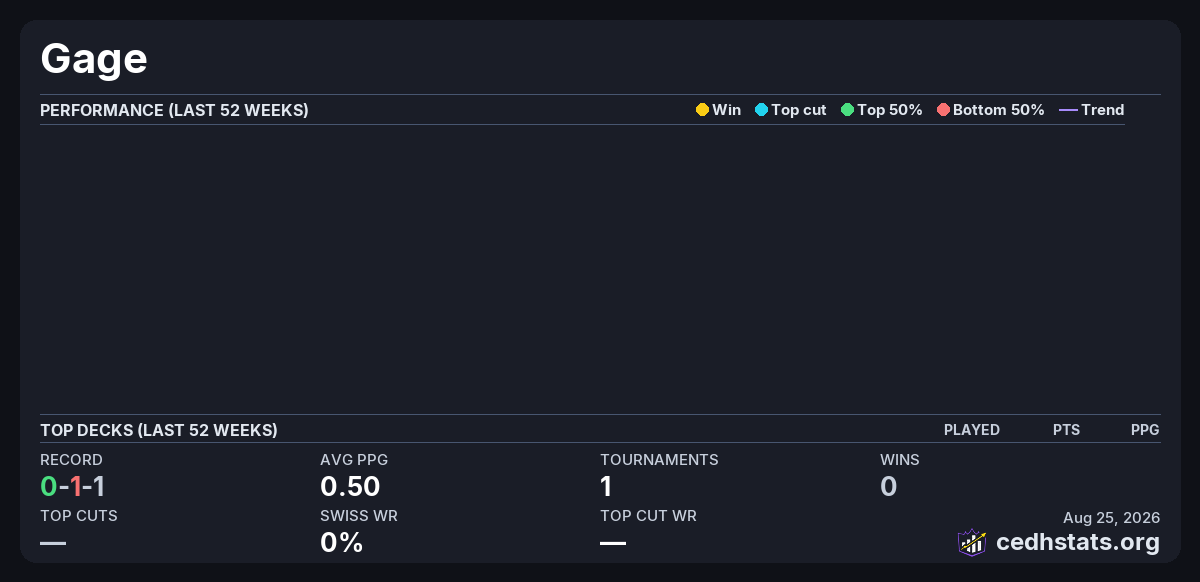Click the cedhstats shield logo icon
Image resolution: width=1200 pixels, height=582 pixels.
pyautogui.click(x=972, y=542)
